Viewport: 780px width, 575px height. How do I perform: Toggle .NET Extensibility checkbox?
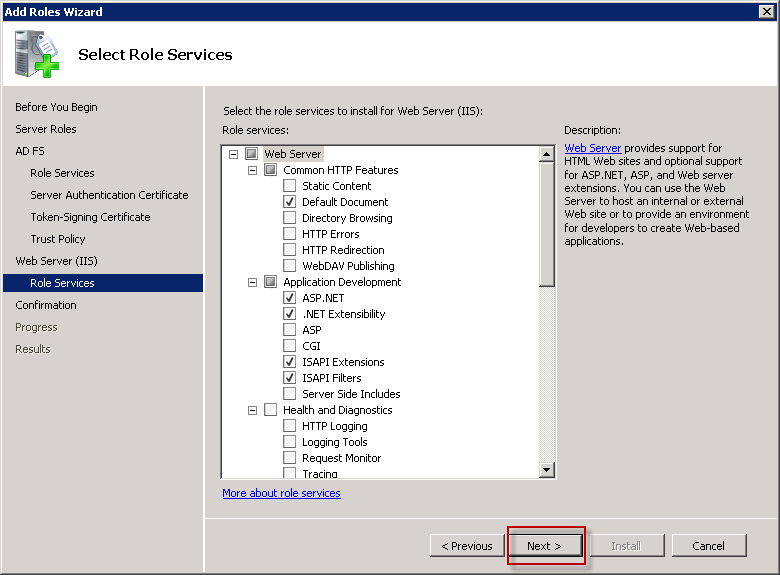(x=290, y=314)
